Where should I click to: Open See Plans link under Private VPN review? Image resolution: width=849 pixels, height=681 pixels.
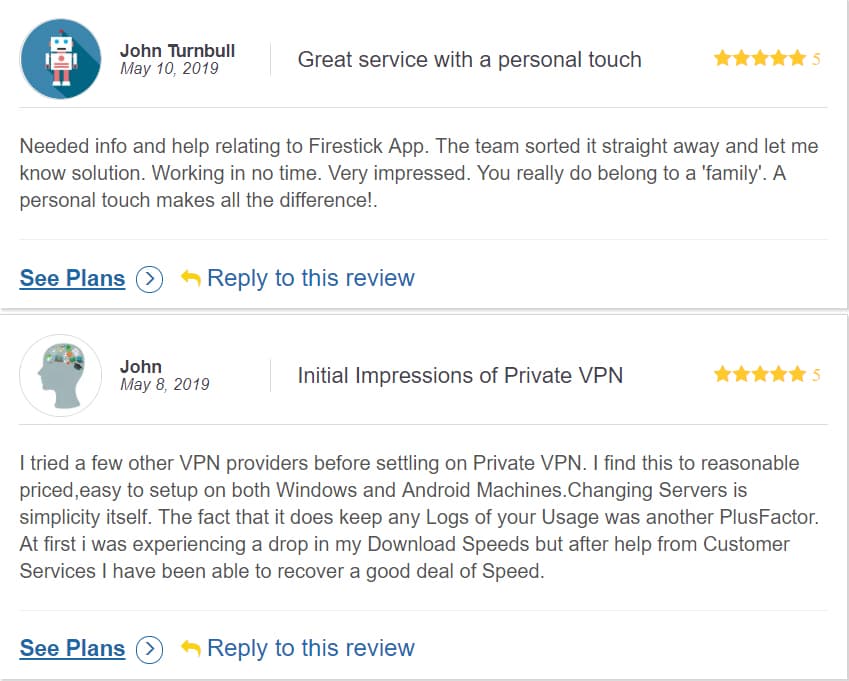coord(72,648)
